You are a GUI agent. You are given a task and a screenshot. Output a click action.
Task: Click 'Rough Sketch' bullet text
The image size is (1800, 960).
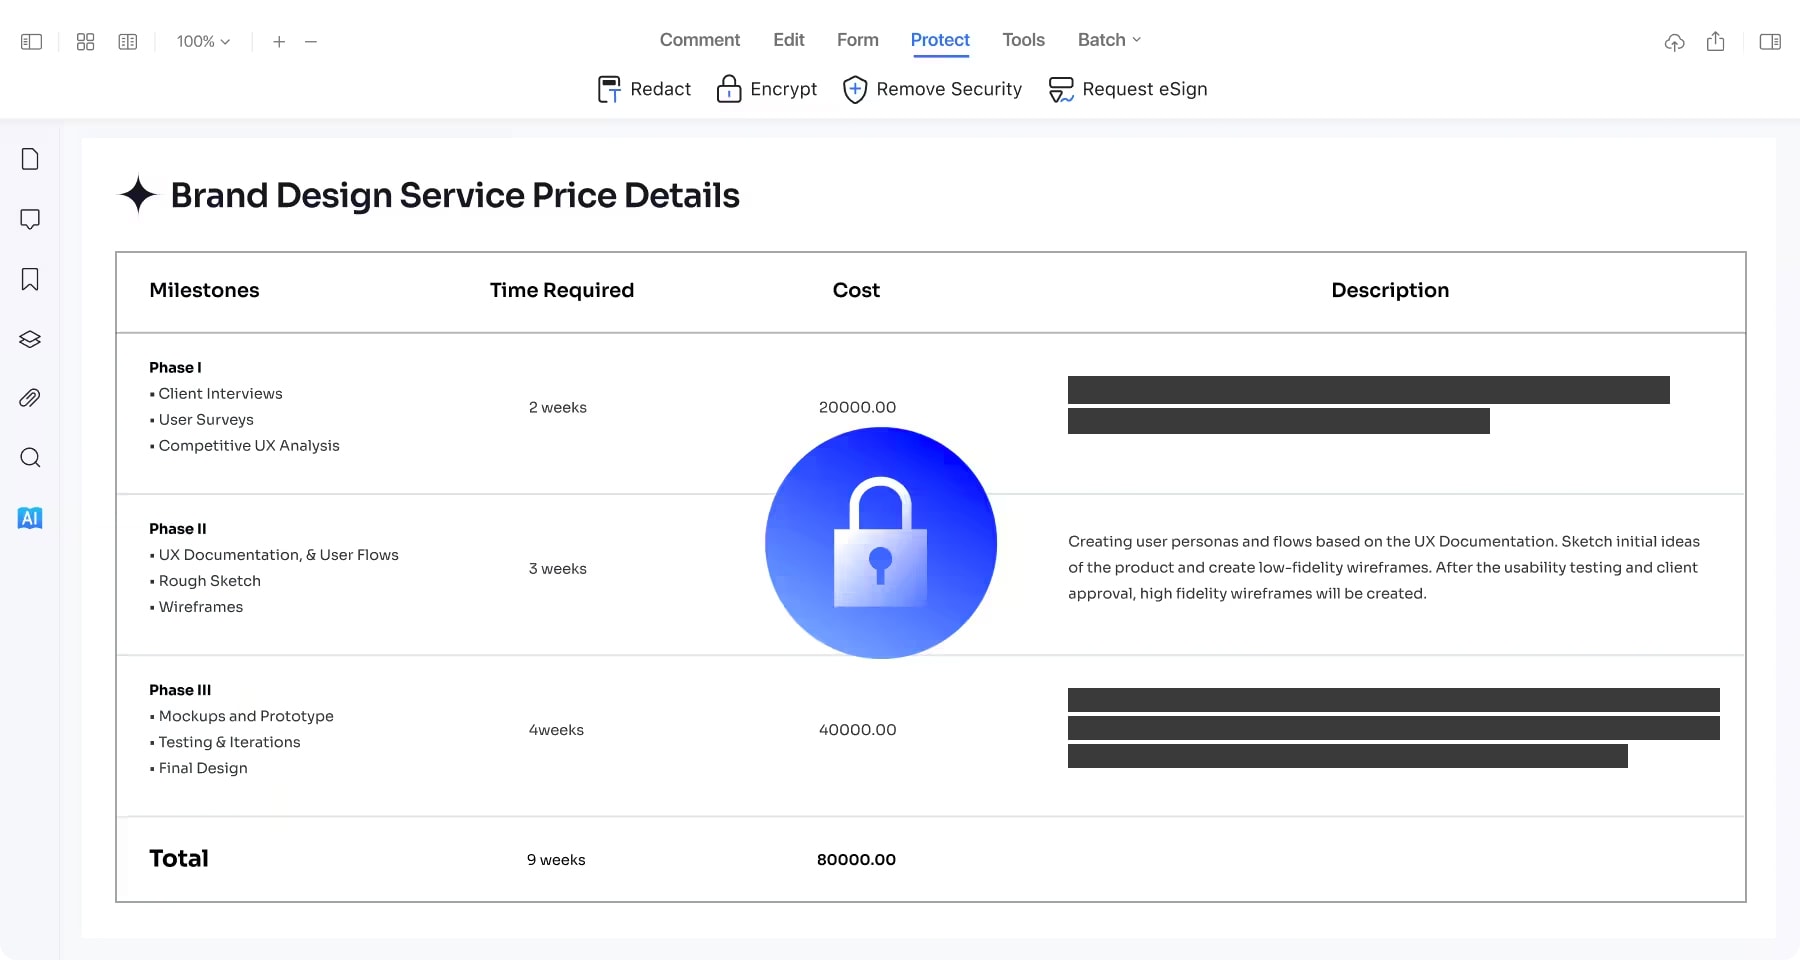[x=210, y=580]
